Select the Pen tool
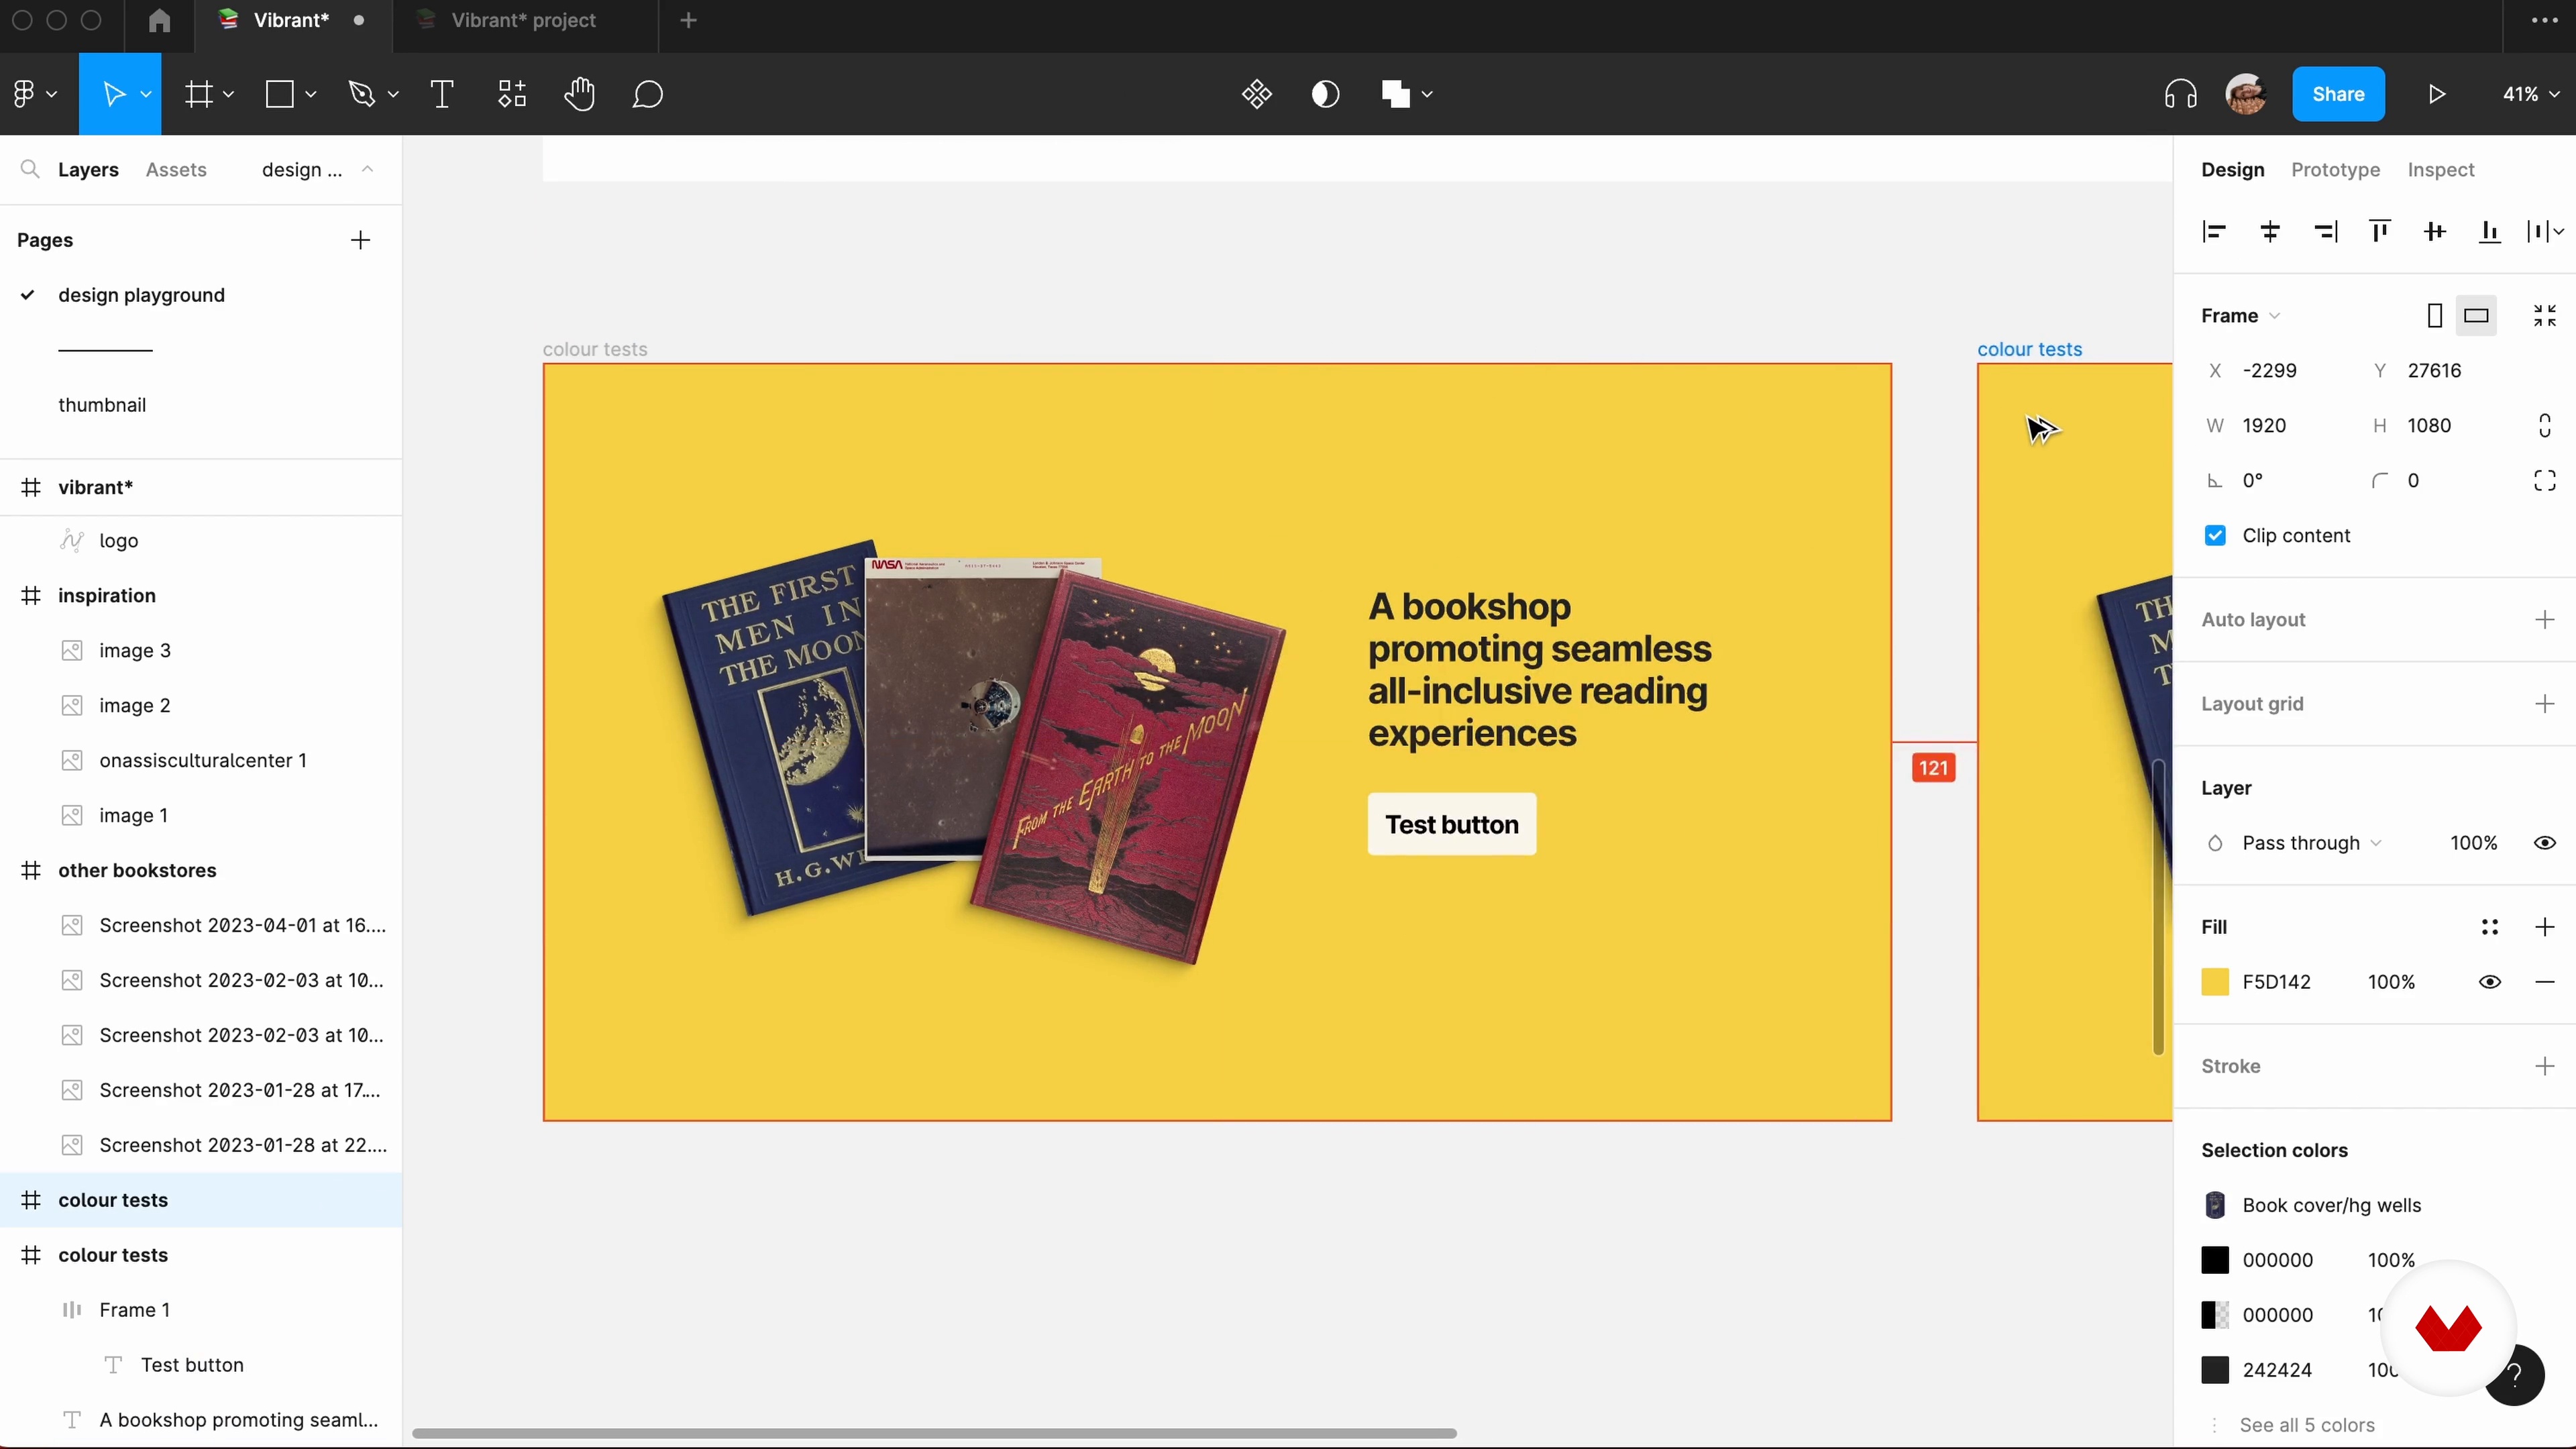The width and height of the screenshot is (2576, 1449). [362, 94]
